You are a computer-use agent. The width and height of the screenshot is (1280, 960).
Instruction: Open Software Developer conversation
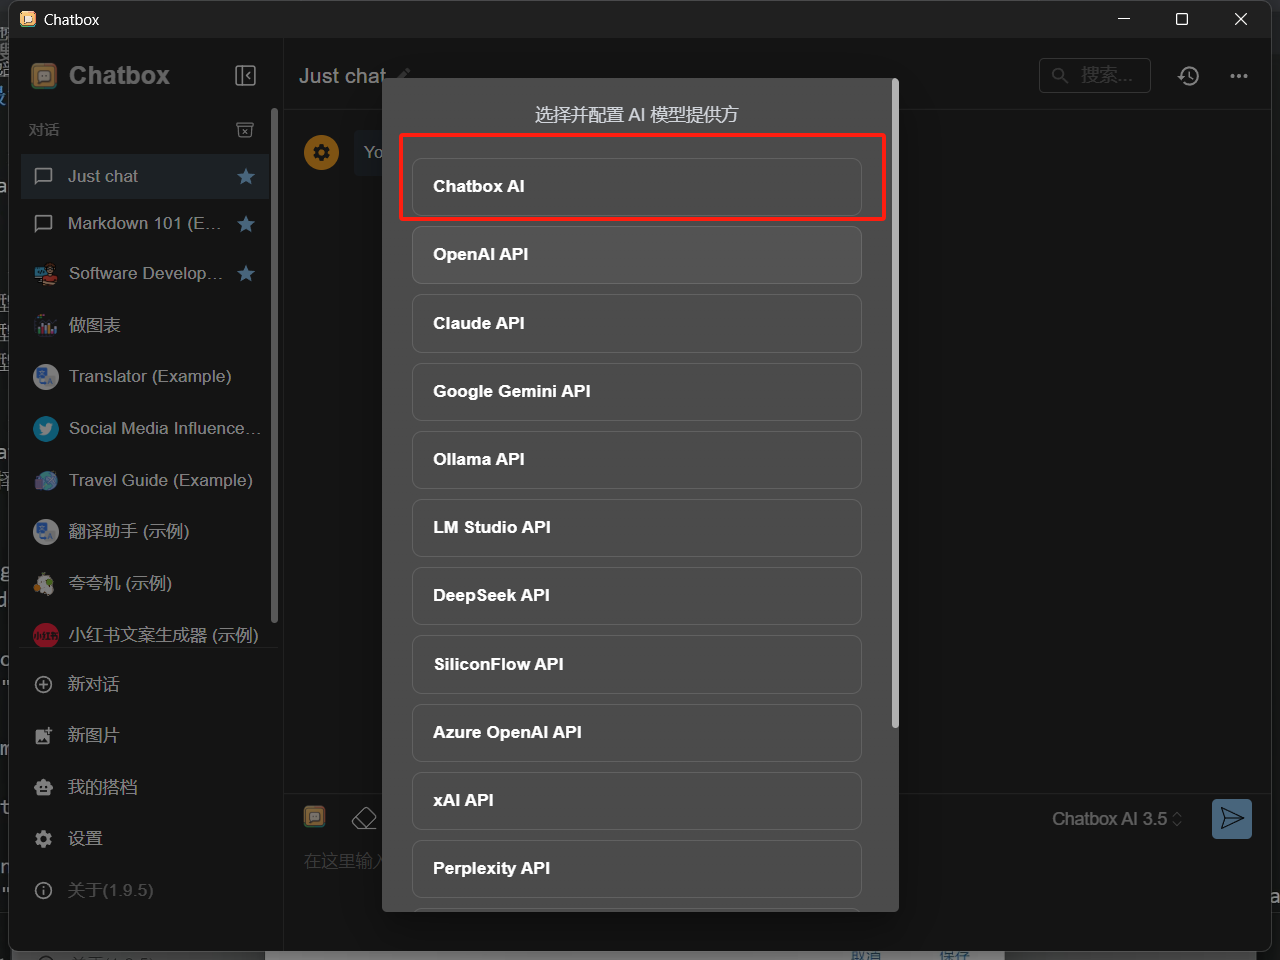145,273
